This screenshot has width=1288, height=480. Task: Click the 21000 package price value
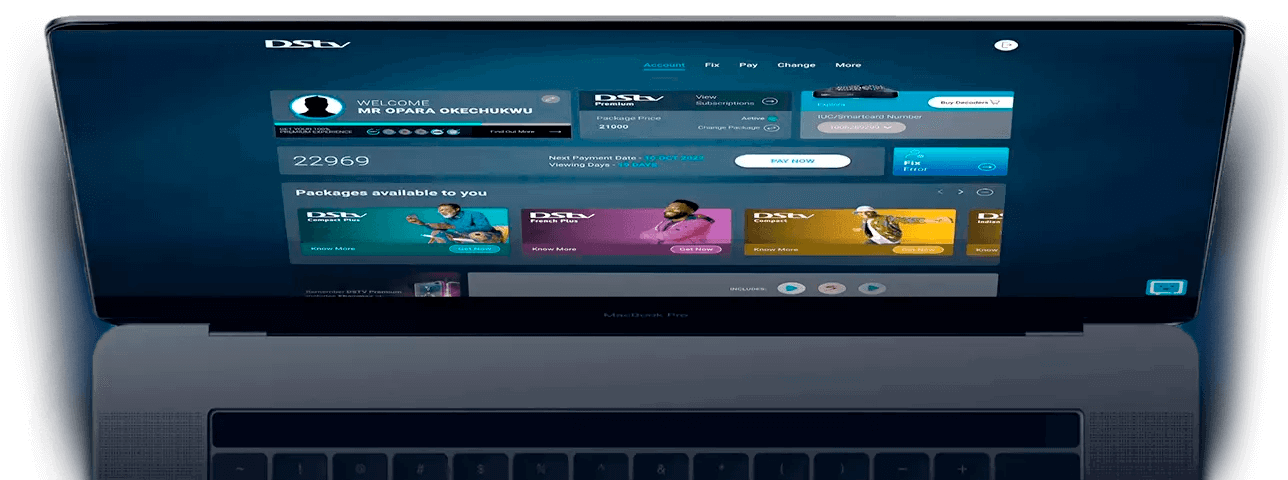[x=613, y=128]
